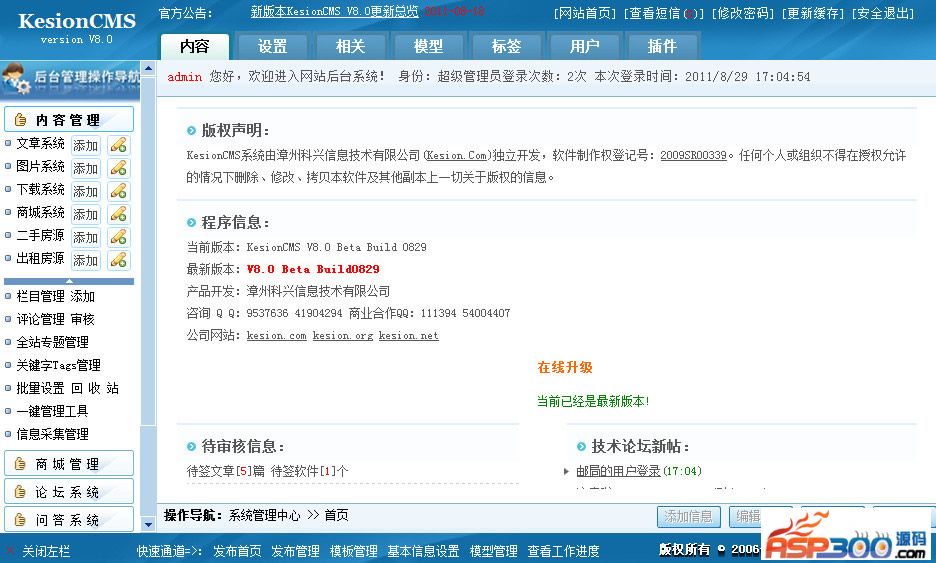Viewport: 936px width, 563px height.
Task: Click the bullet icon next to 待审核信息
Action: (x=191, y=446)
